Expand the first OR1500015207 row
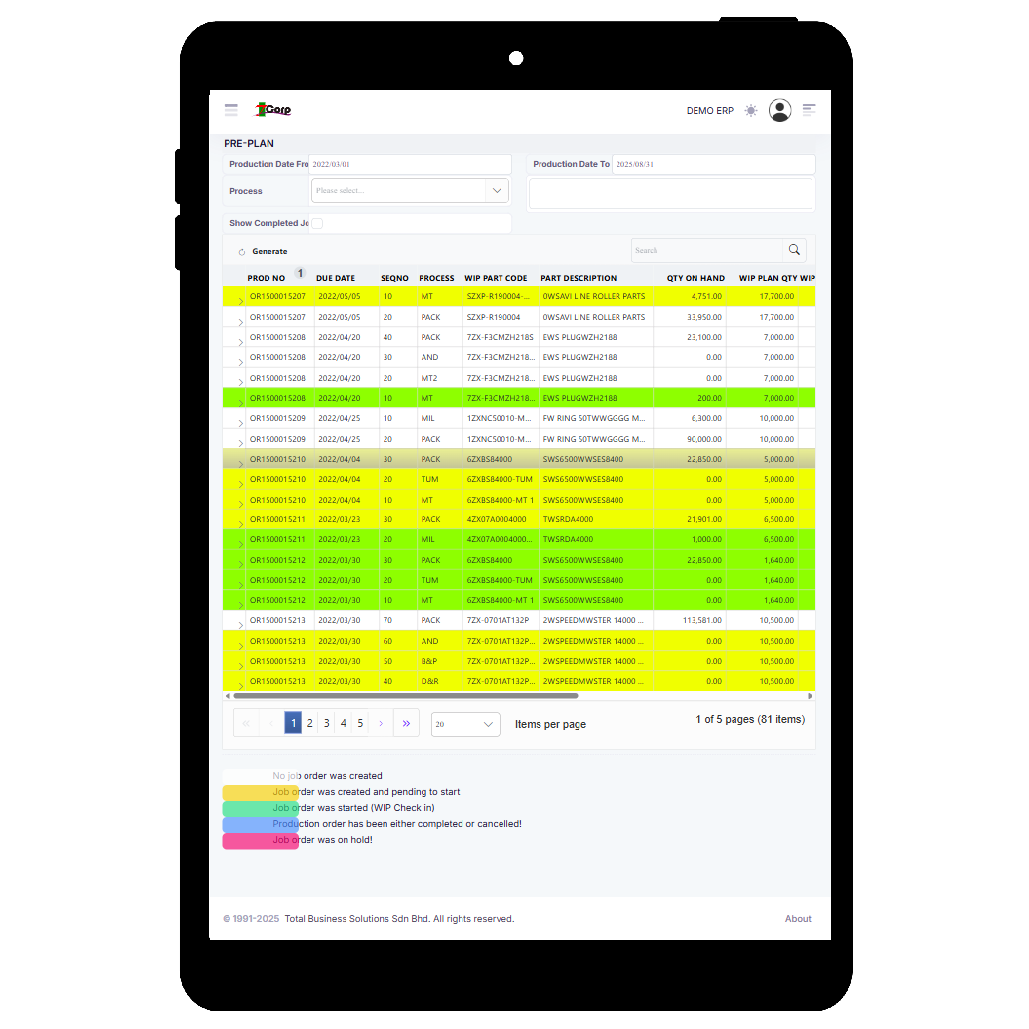The image size is (1029, 1029). point(241,300)
